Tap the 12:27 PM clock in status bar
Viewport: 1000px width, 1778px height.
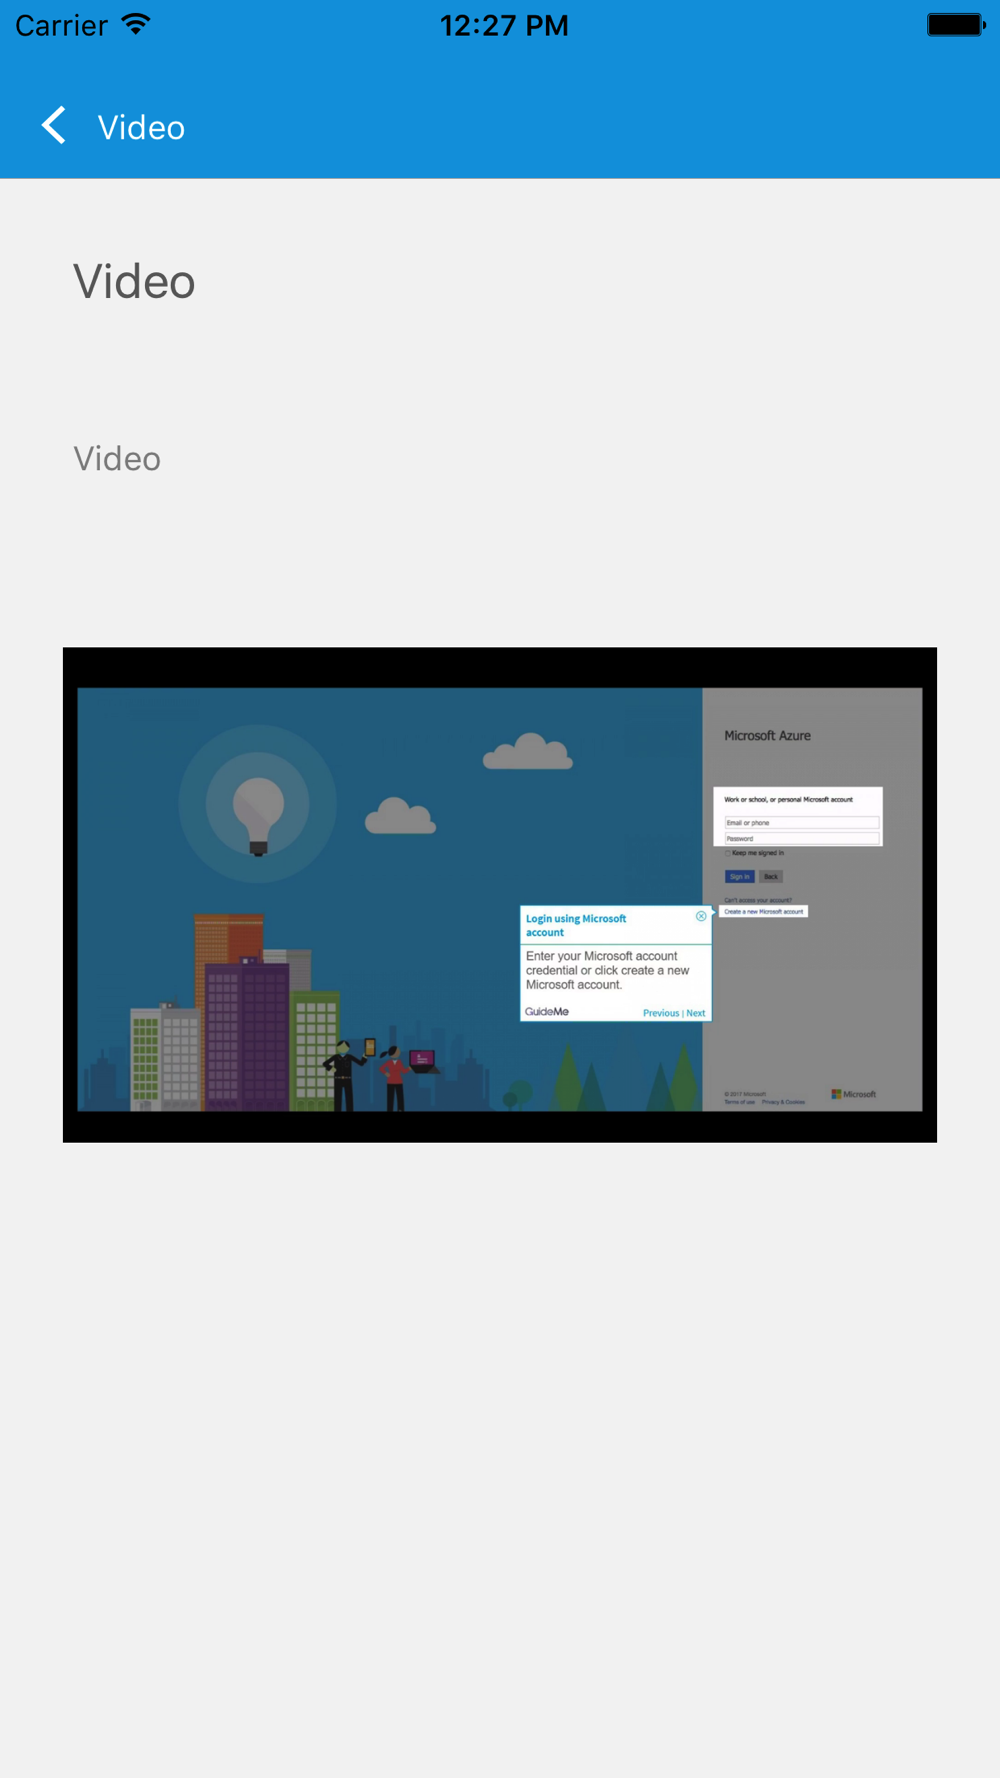point(504,25)
